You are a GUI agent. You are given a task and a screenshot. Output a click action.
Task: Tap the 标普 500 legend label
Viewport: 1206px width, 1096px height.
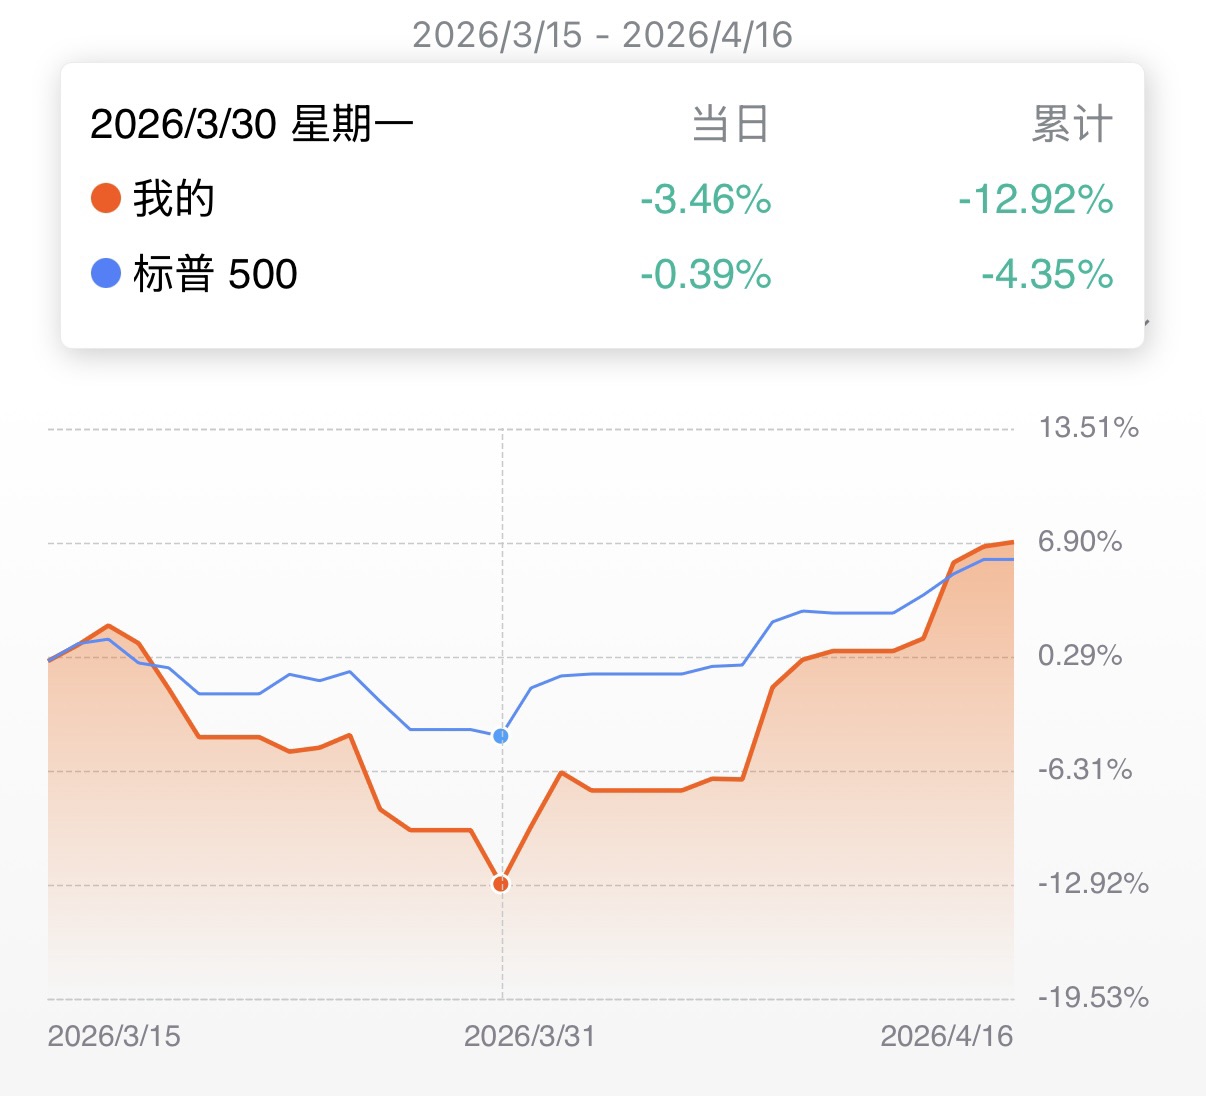click(215, 274)
